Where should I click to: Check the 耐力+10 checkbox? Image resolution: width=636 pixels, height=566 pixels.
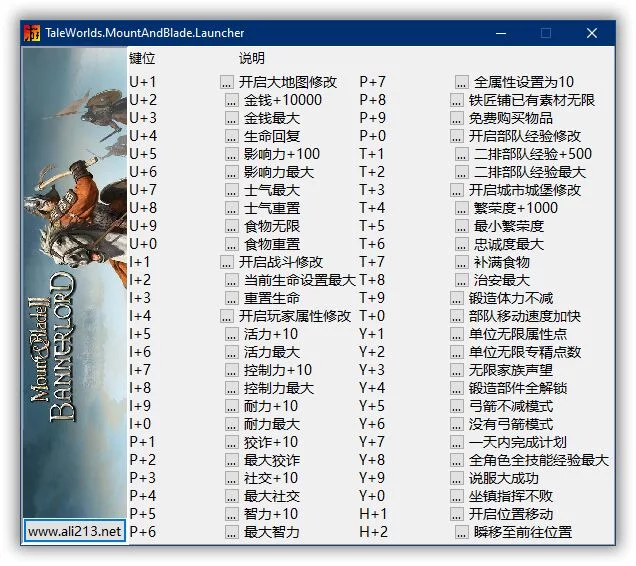232,406
